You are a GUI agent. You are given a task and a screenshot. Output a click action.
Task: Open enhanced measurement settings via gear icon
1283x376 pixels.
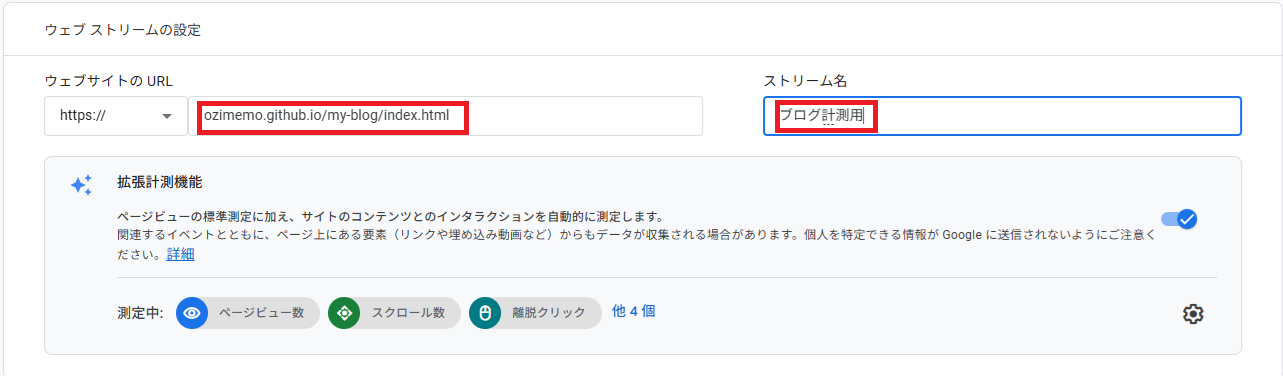coord(1192,314)
